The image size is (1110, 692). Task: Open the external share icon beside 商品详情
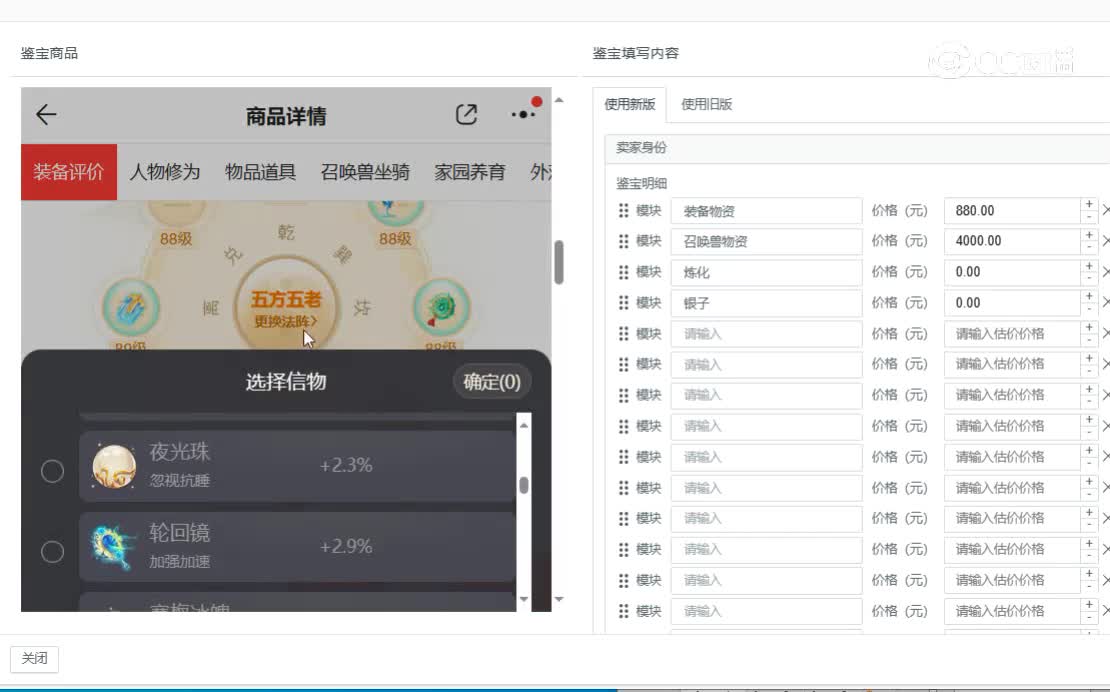click(466, 115)
